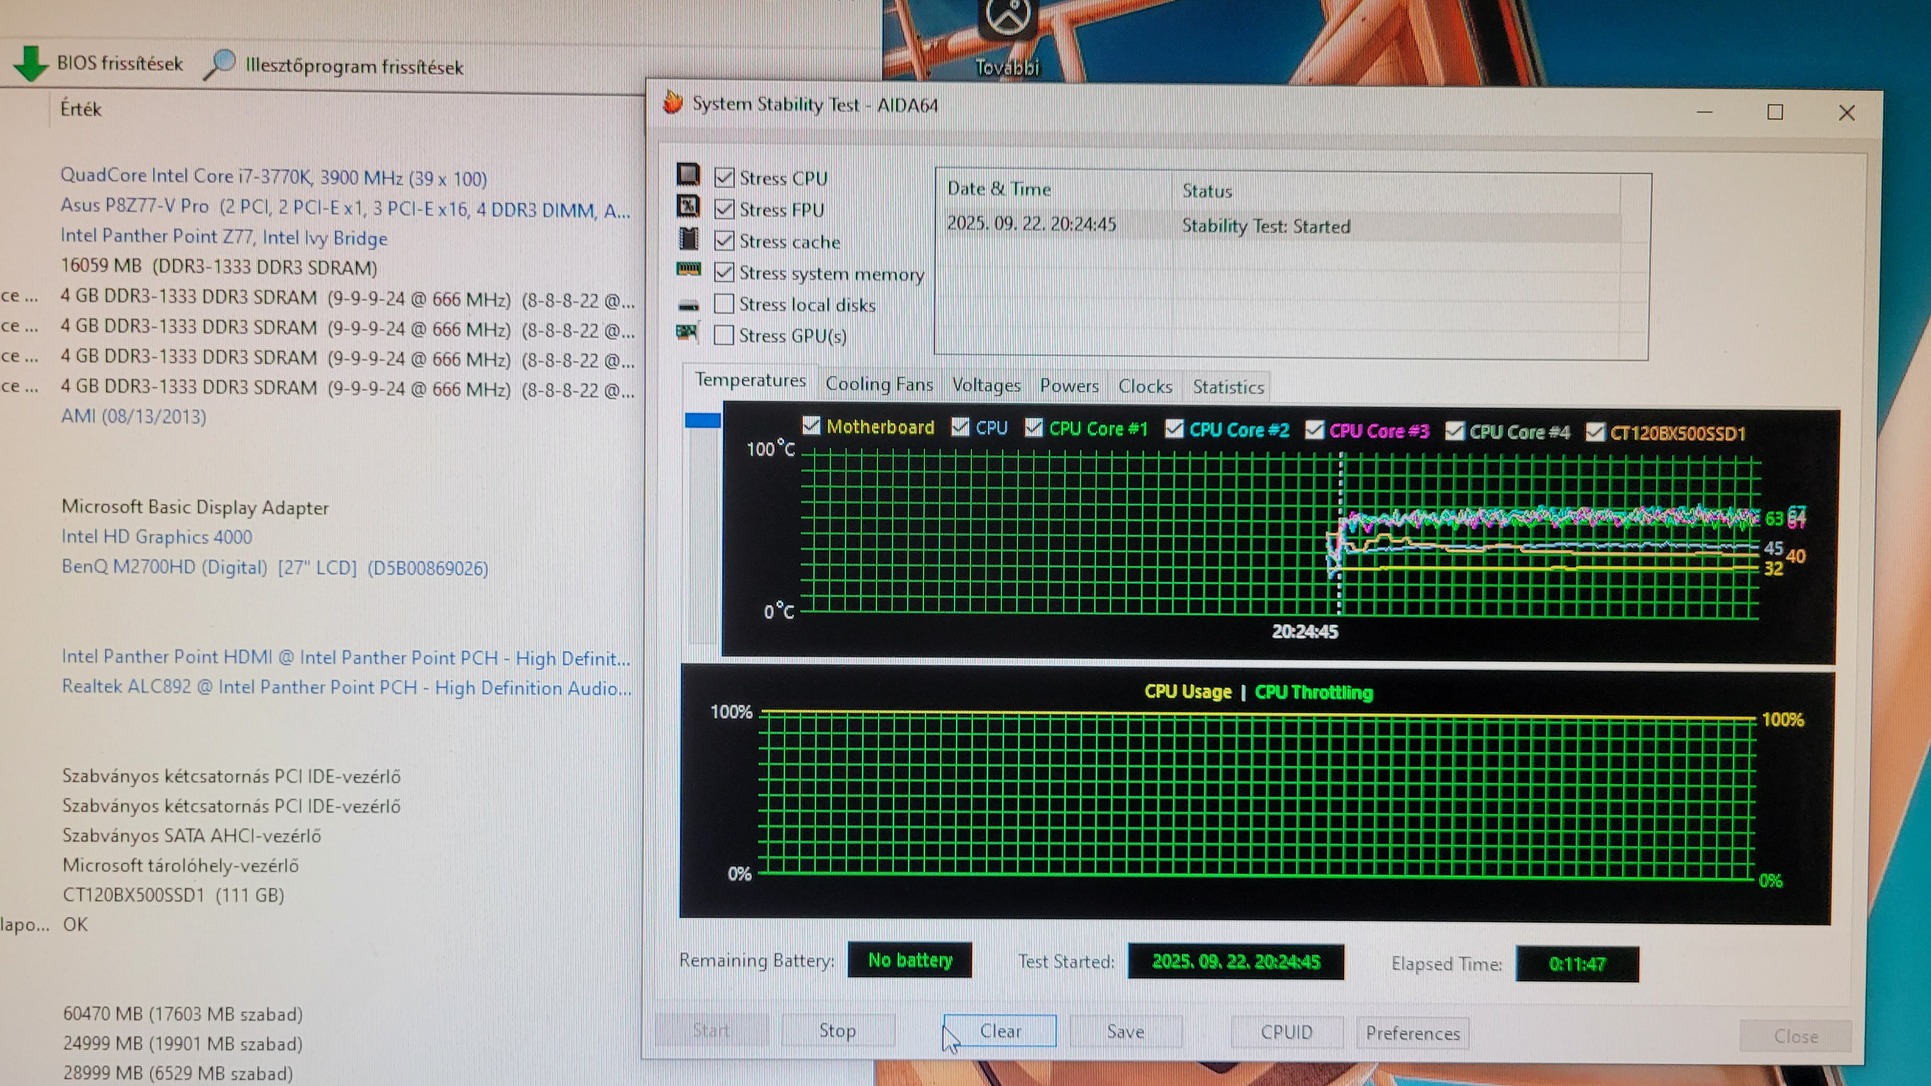Click the Stress CPU chip icon
Viewport: 1931px width, 1086px height.
688,175
